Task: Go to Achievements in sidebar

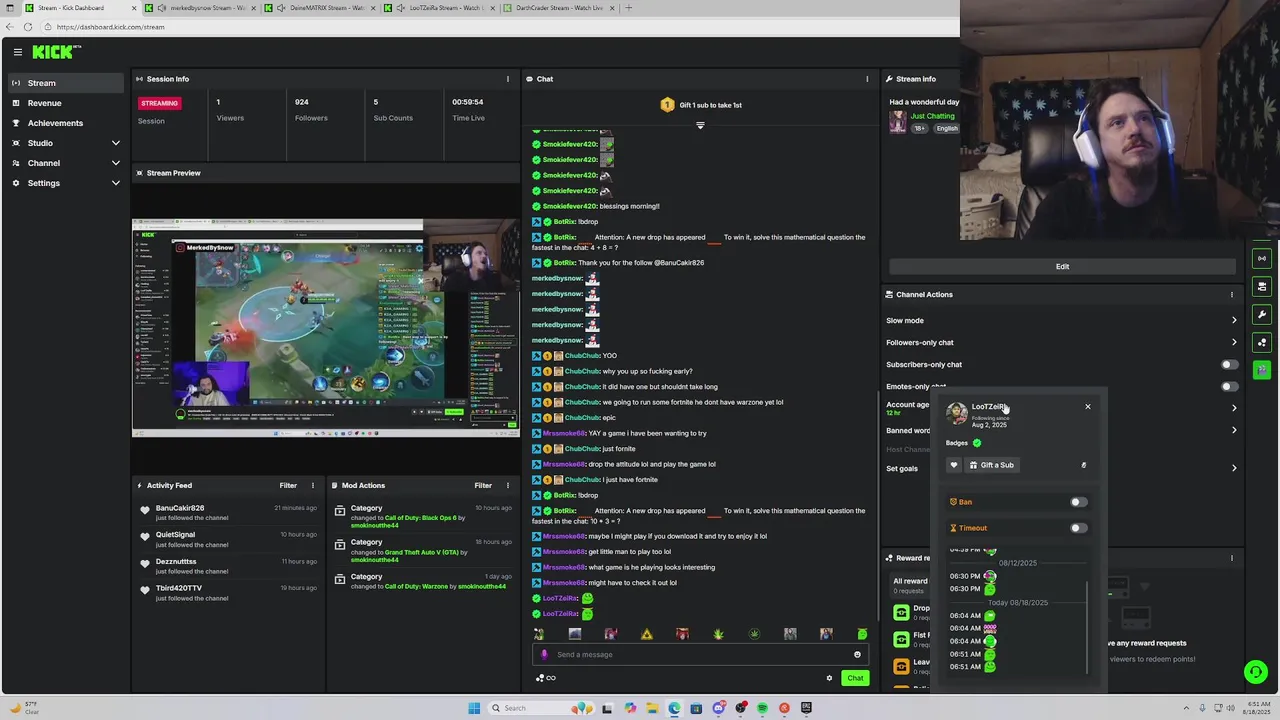Action: click(x=67, y=123)
